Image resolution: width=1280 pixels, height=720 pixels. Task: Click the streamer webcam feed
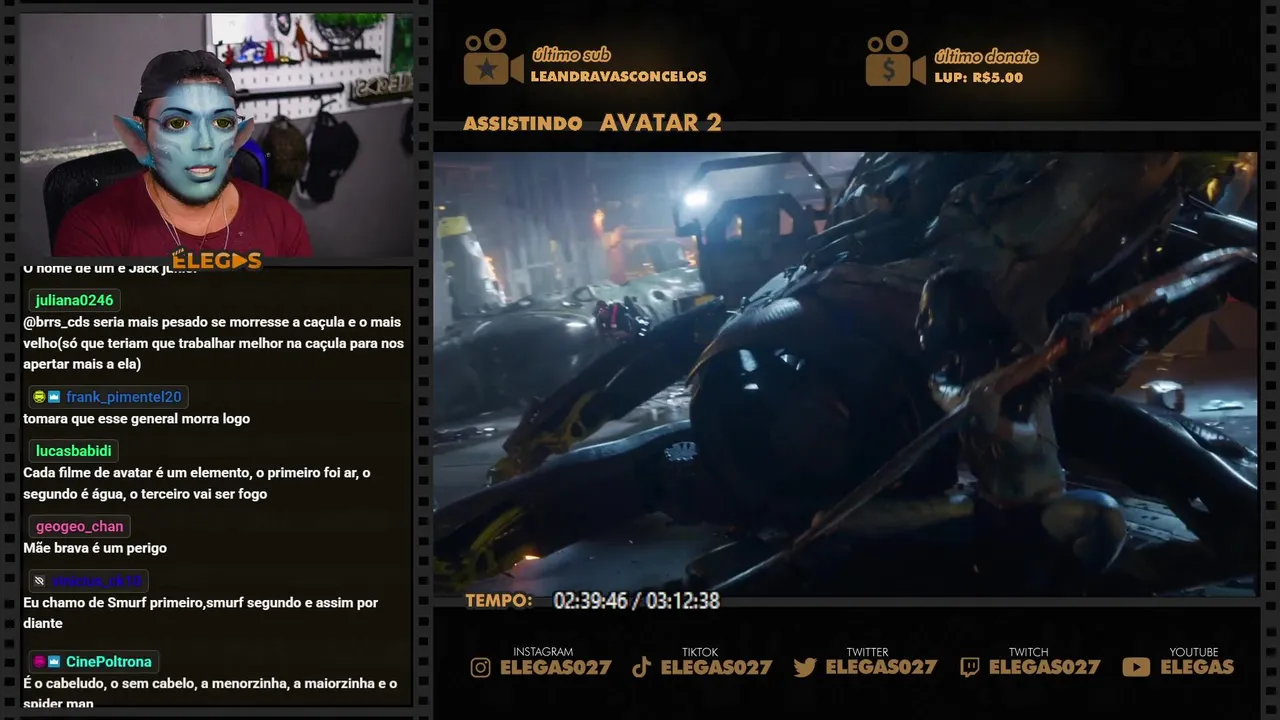pyautogui.click(x=217, y=135)
